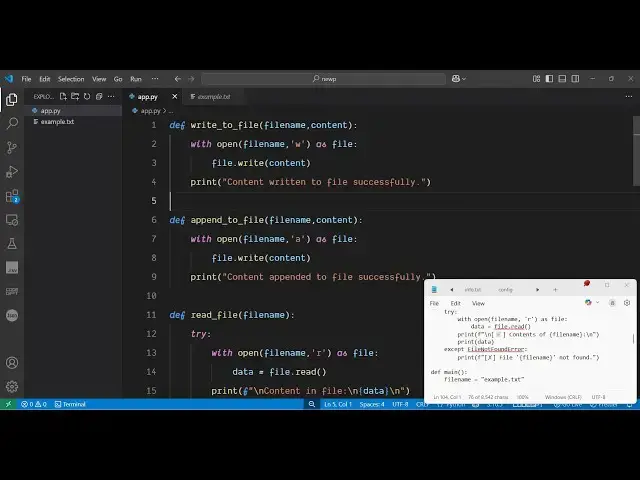Open the Copilot icon in the Notepad menu row
640x480 pixels.
pyautogui.click(x=588, y=302)
